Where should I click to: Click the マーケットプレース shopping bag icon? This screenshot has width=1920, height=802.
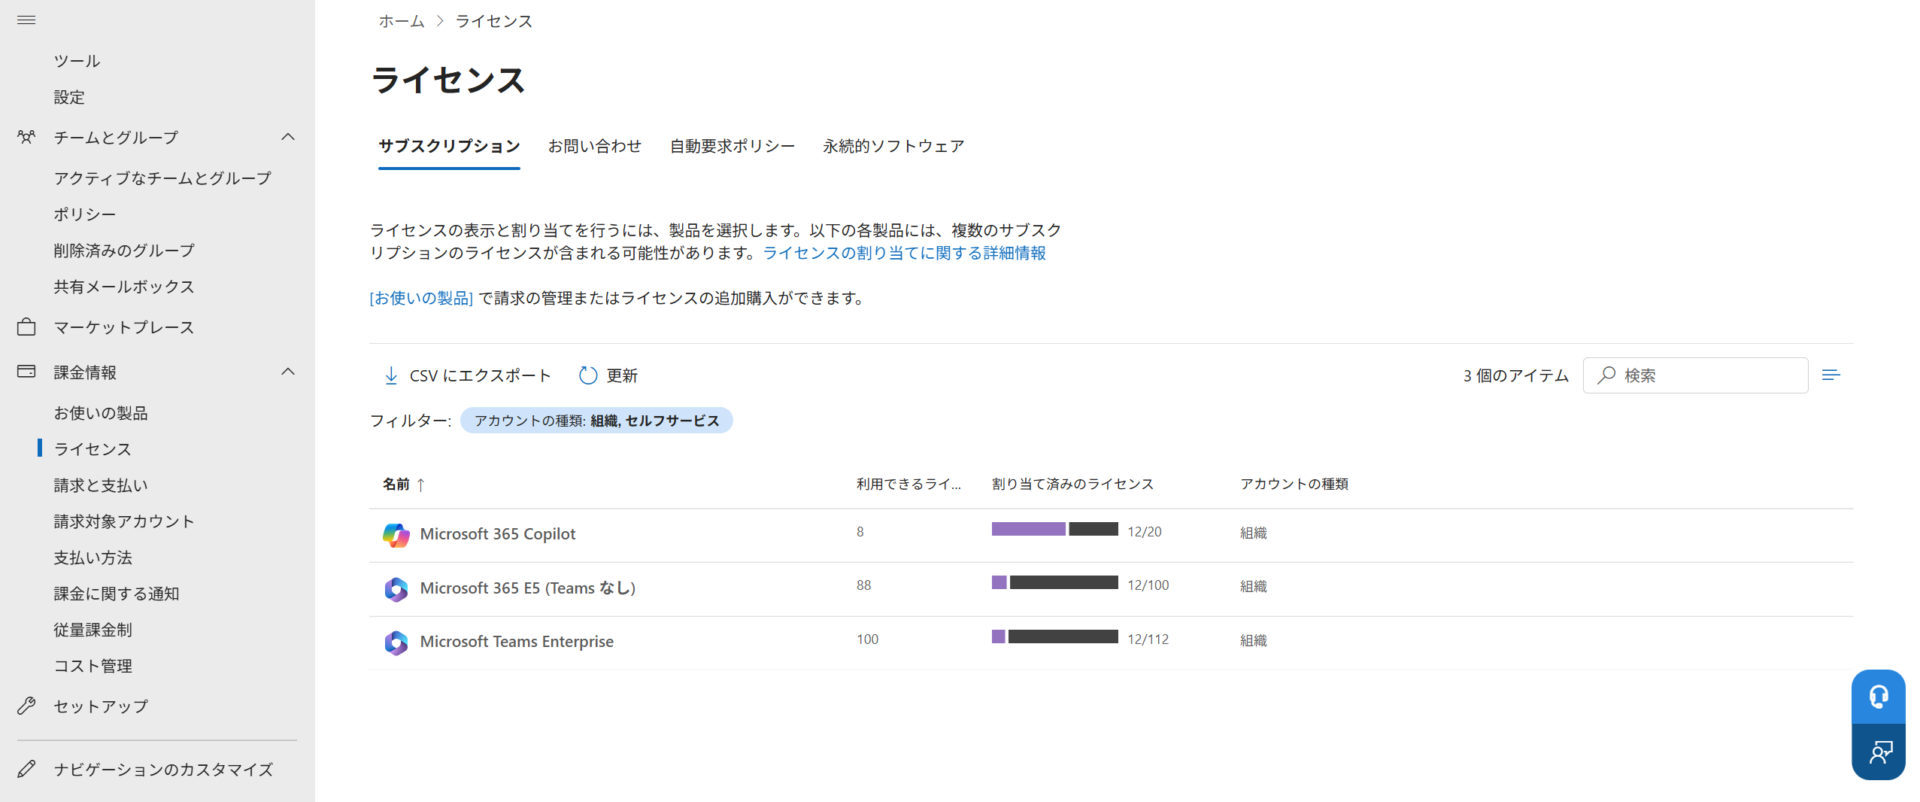(x=27, y=327)
